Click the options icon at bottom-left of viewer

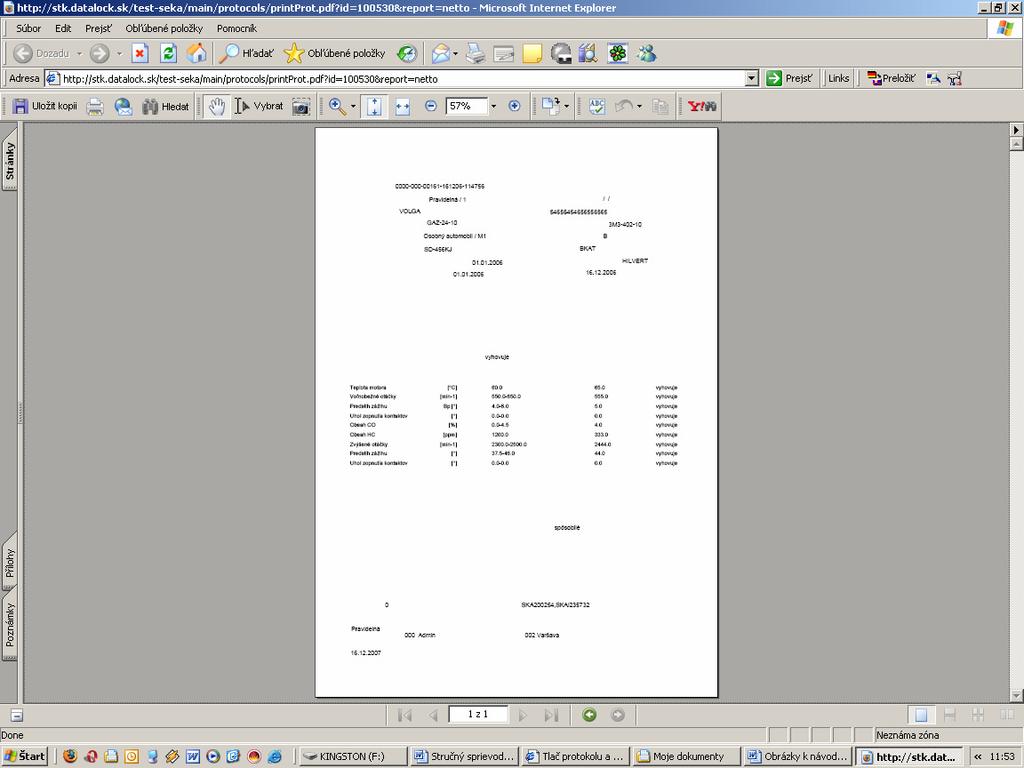click(17, 715)
